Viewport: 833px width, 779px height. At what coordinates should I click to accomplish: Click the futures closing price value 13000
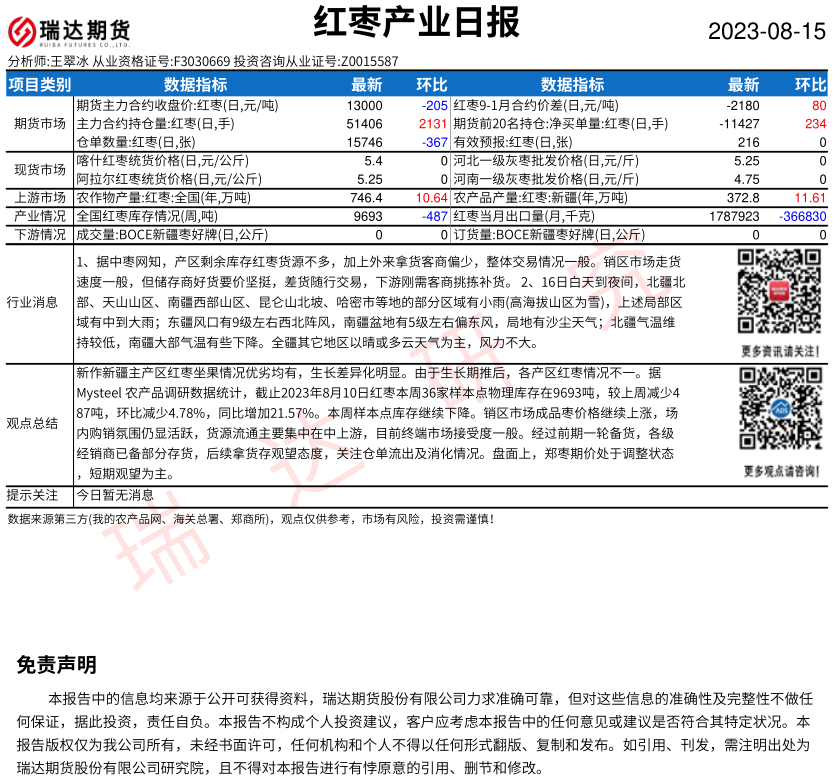coord(364,105)
